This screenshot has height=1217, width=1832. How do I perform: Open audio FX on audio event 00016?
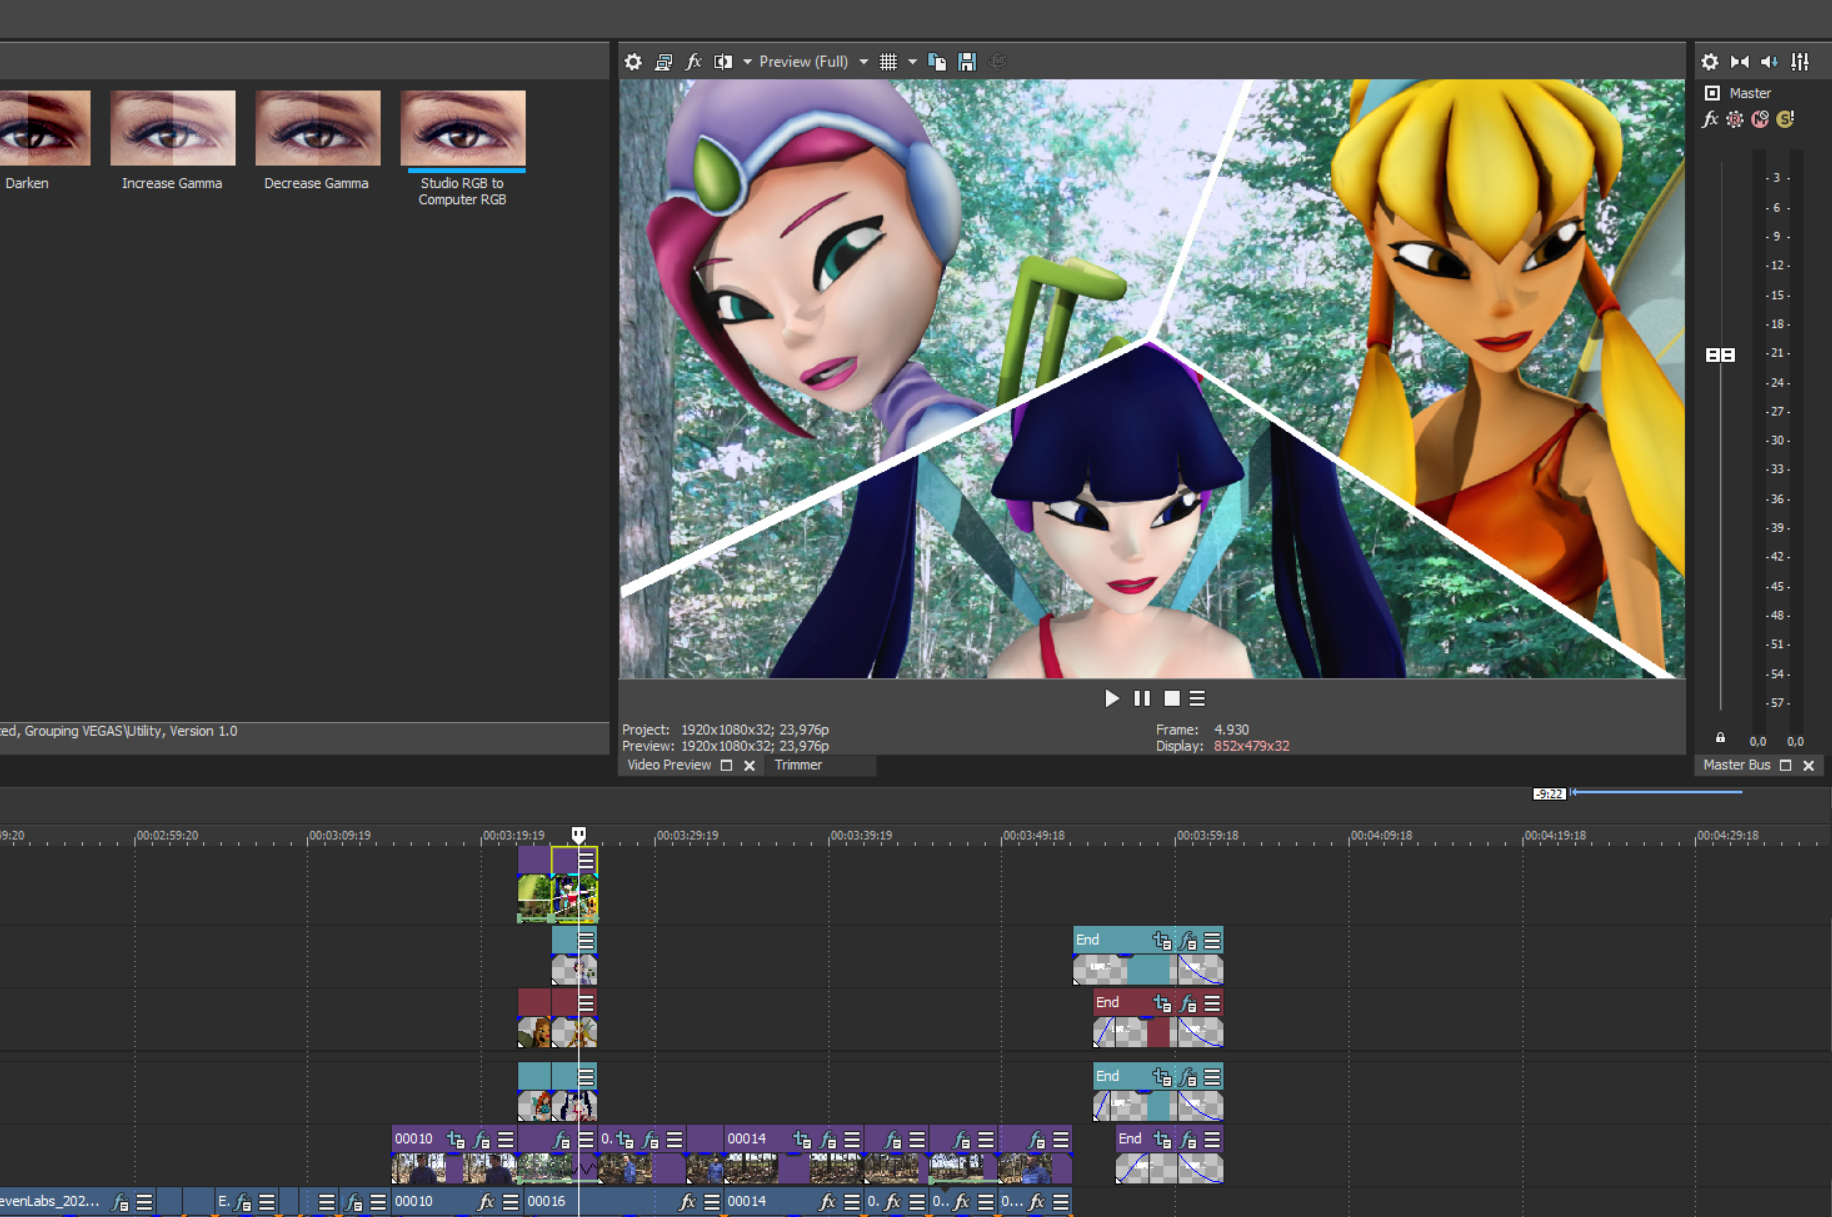point(688,1202)
